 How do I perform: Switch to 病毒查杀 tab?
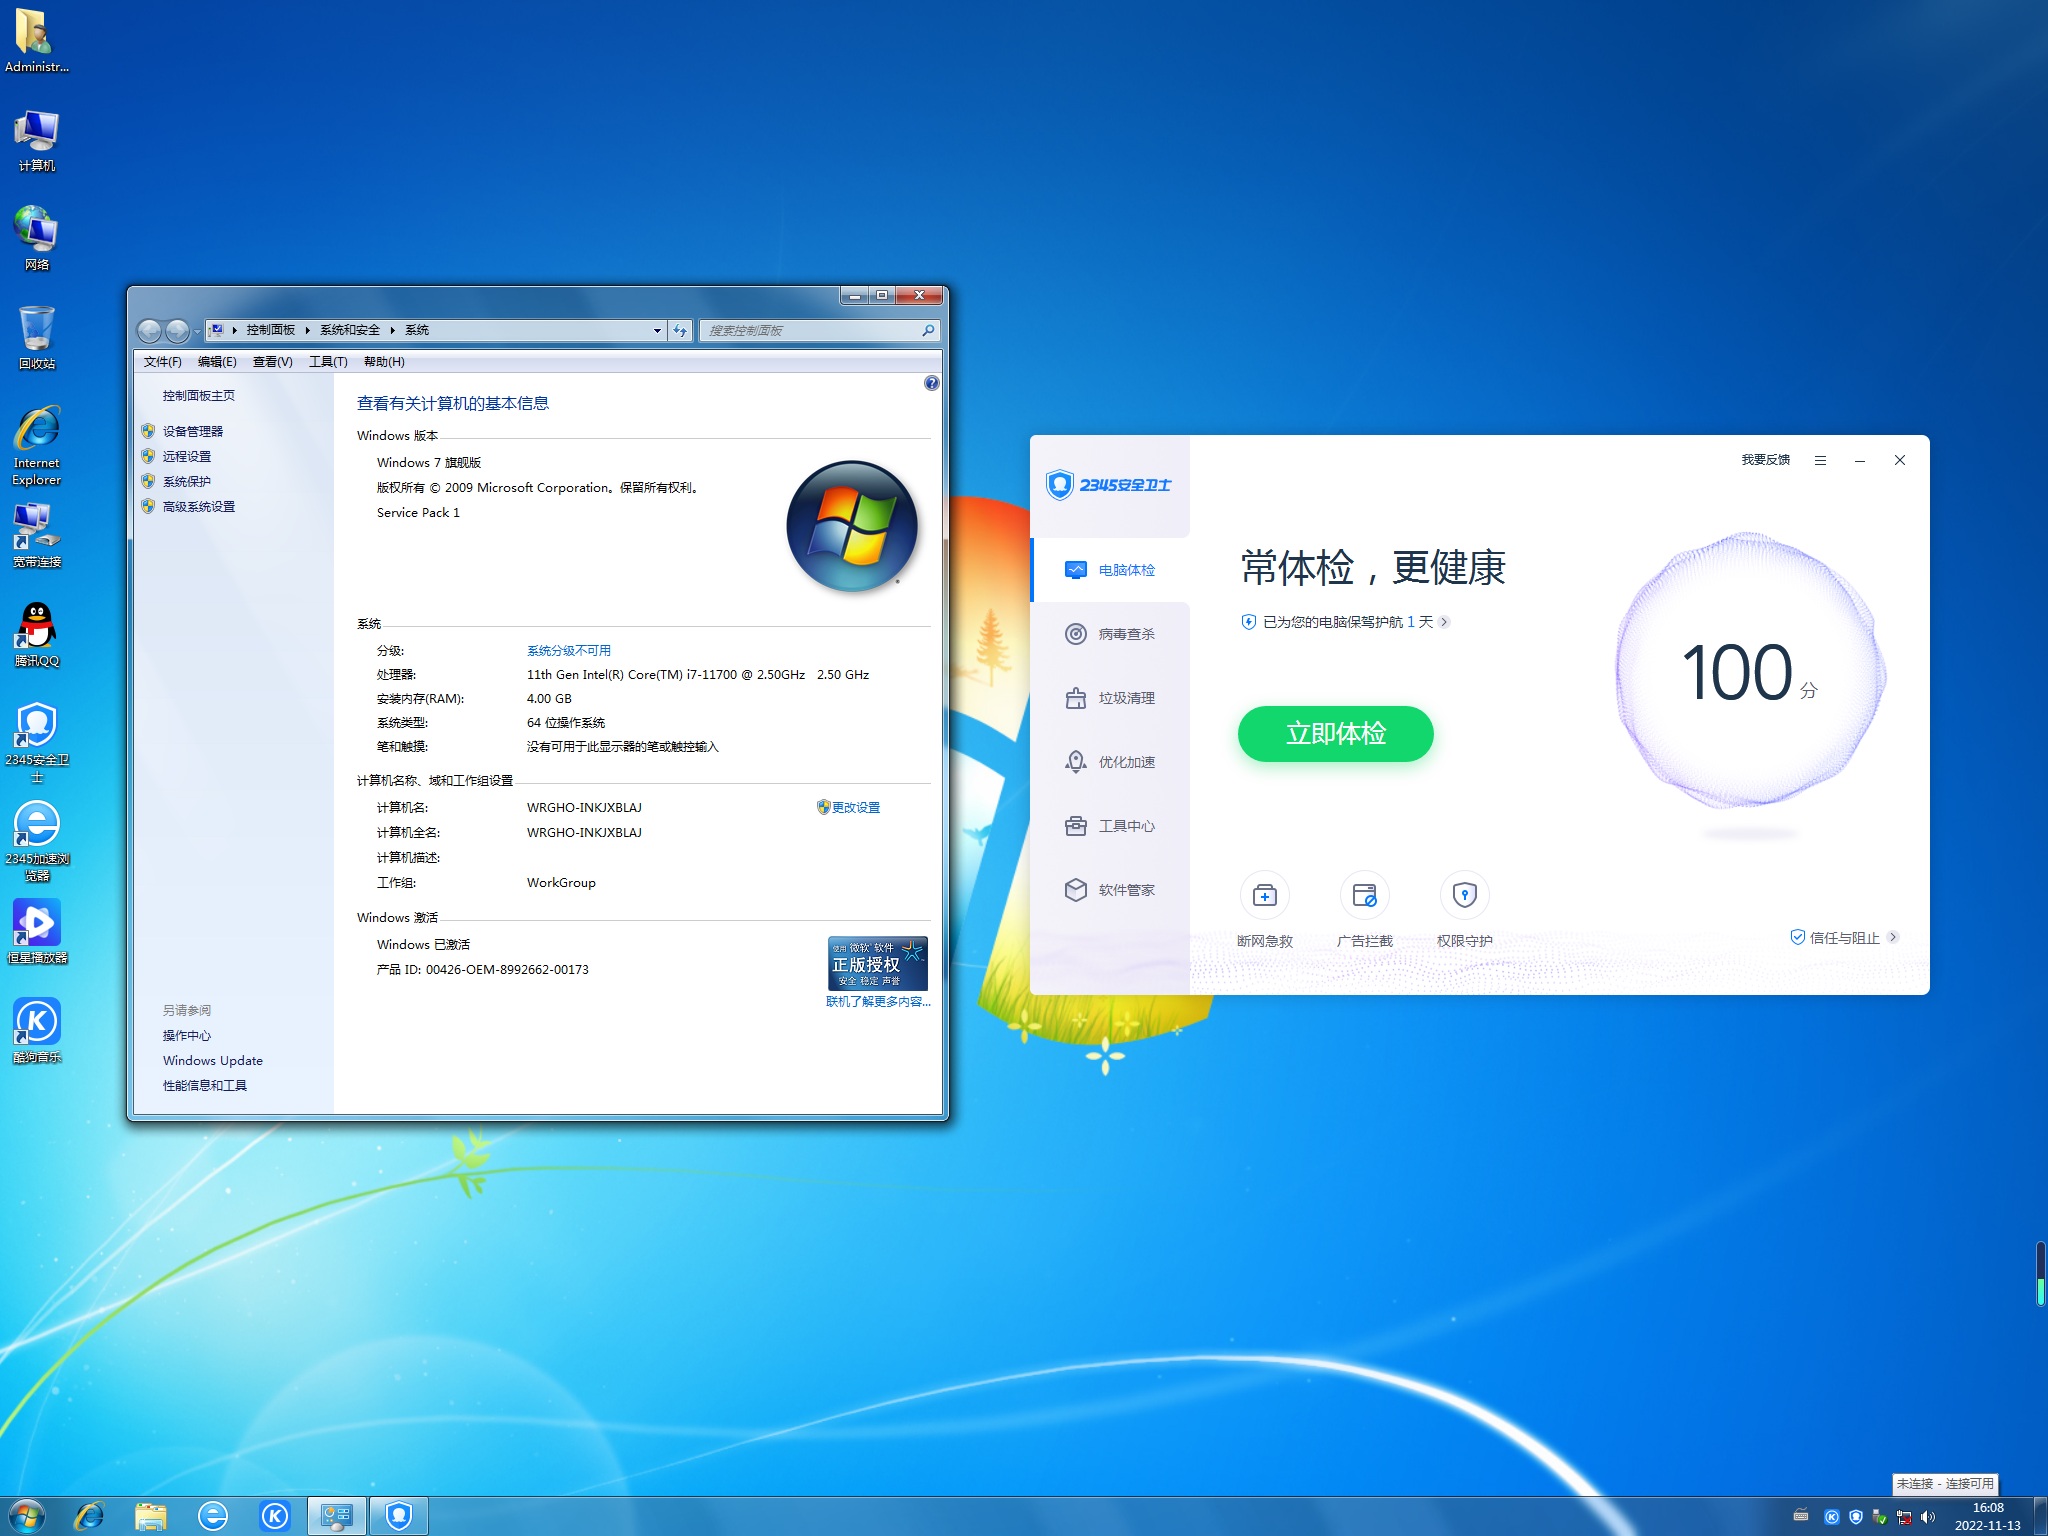(x=1110, y=634)
